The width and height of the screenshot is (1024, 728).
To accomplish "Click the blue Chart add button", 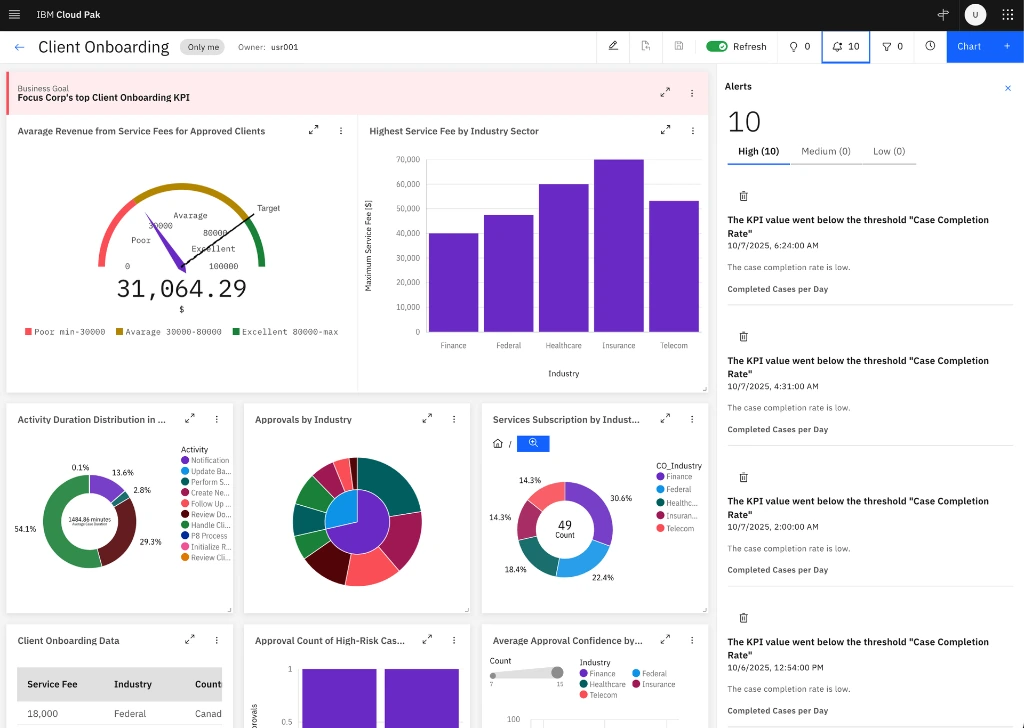I will pyautogui.click(x=984, y=46).
